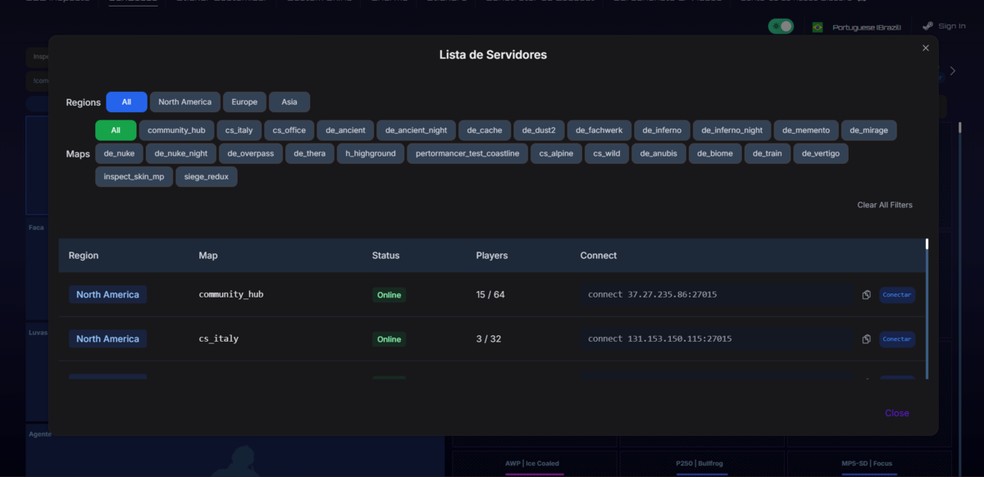Click Conectar for the community_hub server
Viewport: 984px width, 477px height.
[897, 295]
